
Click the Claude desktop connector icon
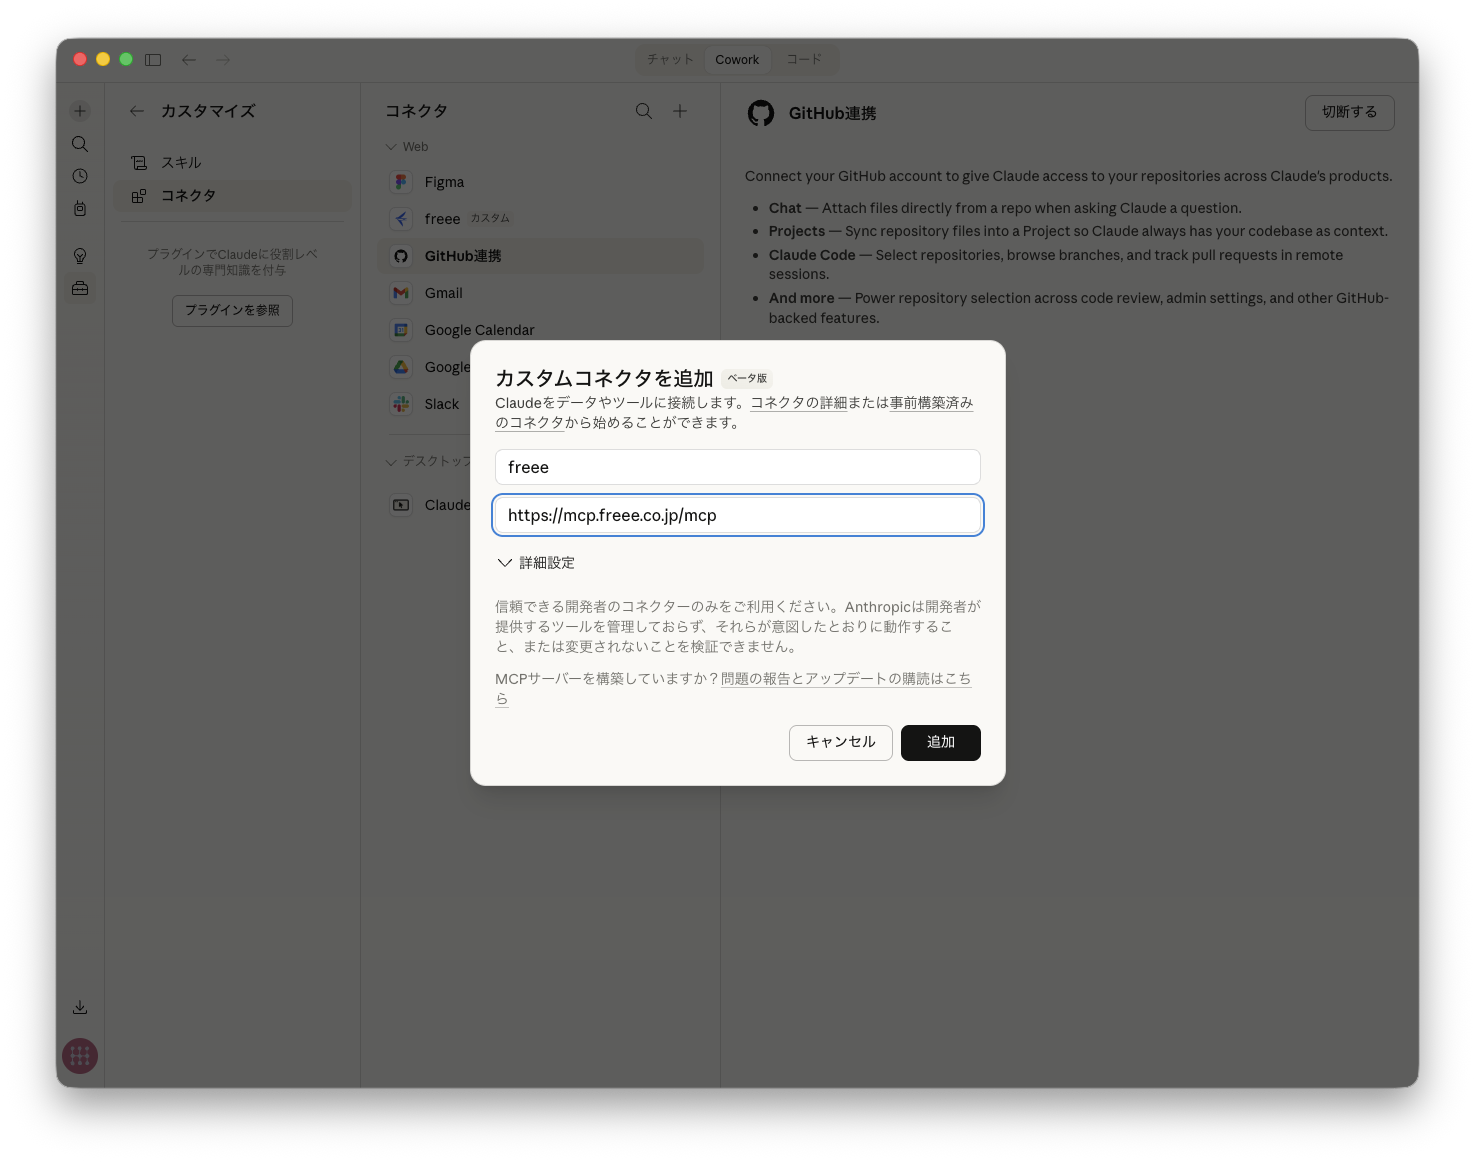pos(401,505)
